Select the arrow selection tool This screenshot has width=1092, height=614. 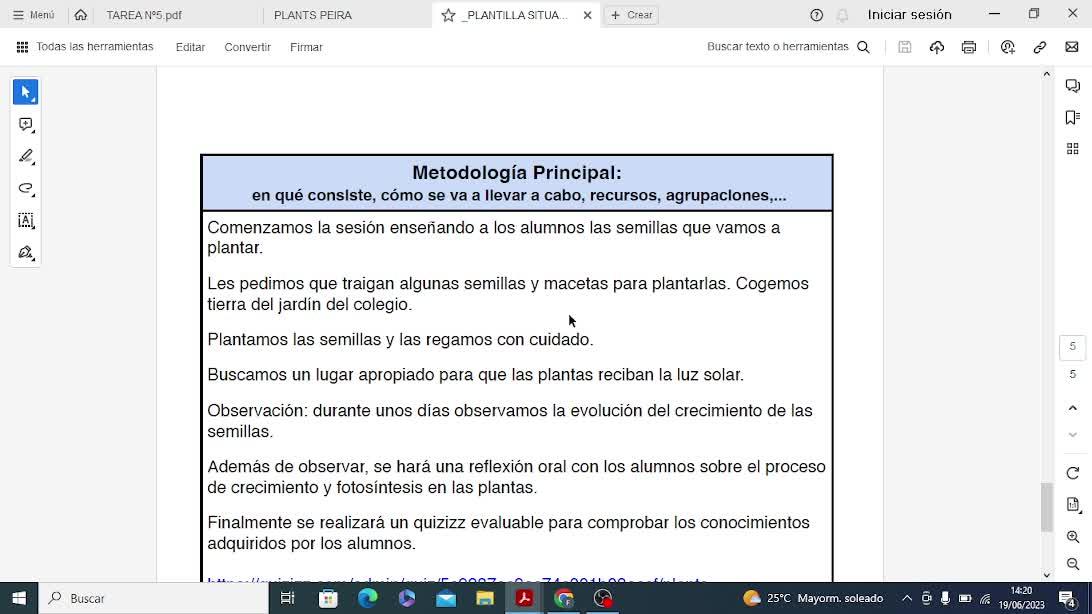(x=26, y=92)
